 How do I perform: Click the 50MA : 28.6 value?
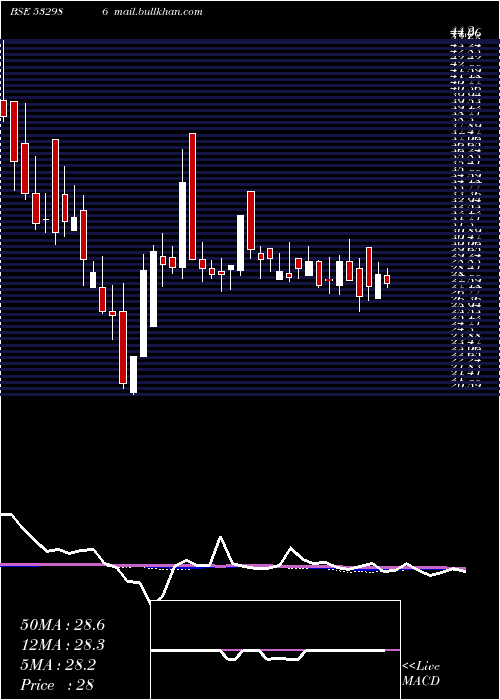click(62, 625)
